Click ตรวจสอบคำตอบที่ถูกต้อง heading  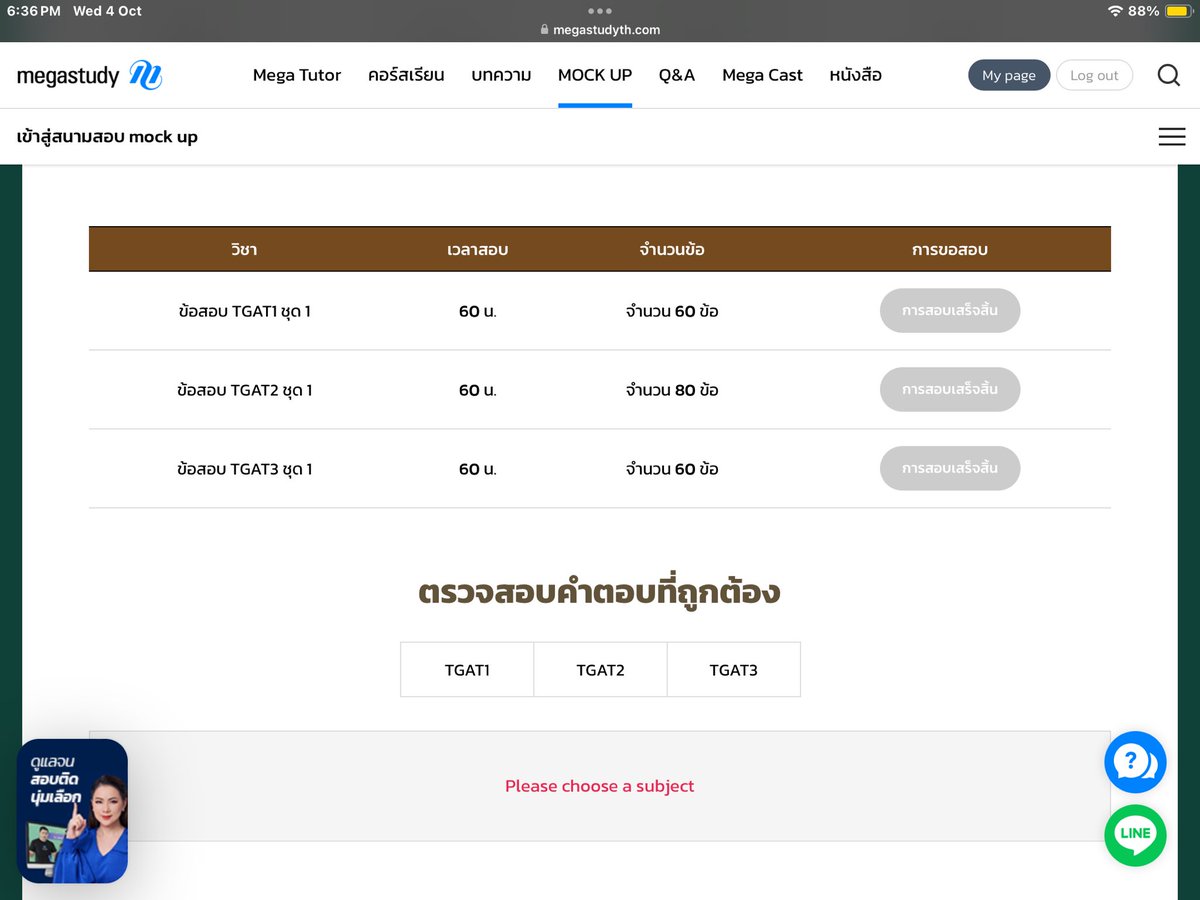[599, 593]
